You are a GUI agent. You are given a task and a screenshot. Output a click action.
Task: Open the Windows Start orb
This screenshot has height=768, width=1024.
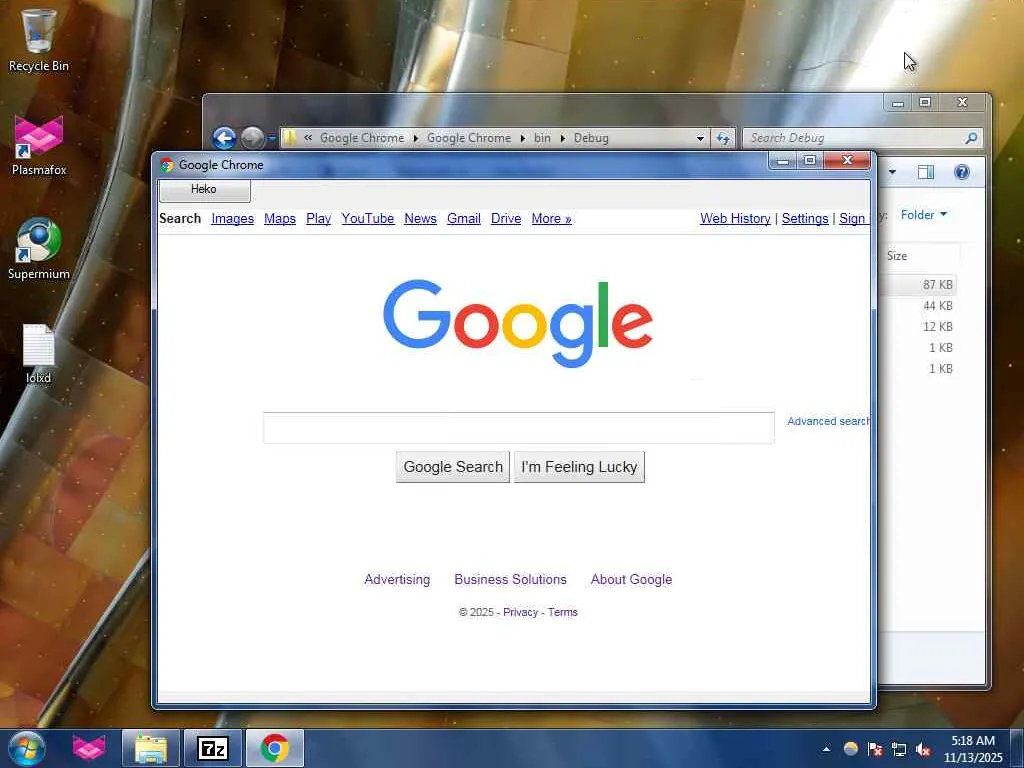(25, 748)
